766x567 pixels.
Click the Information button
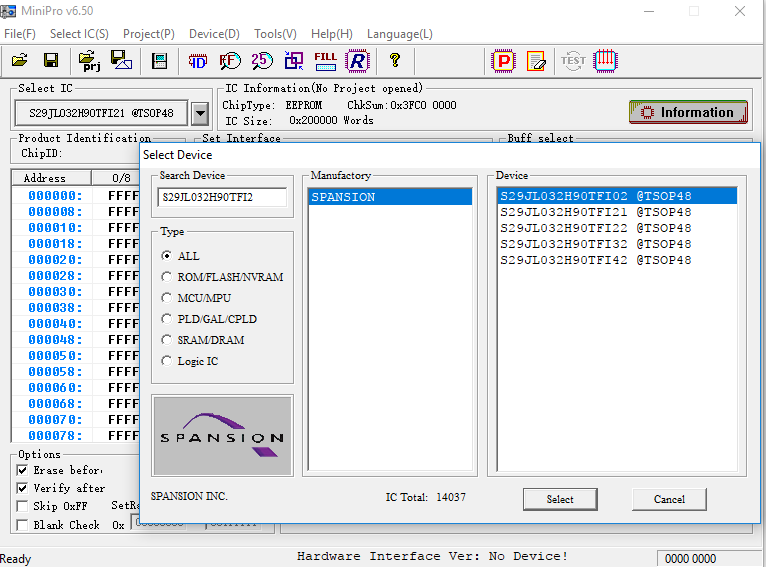click(x=688, y=112)
